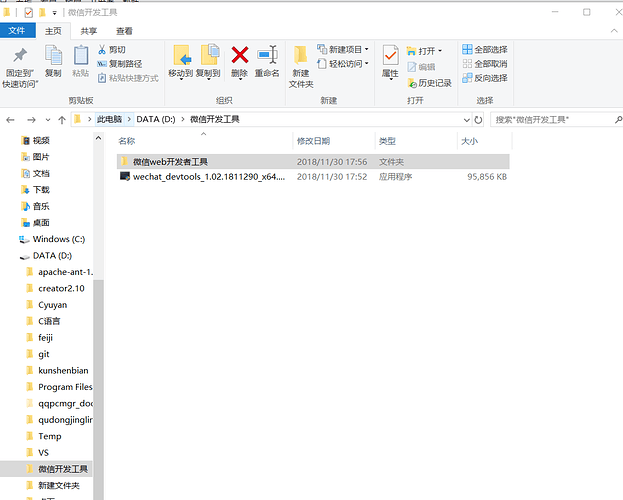Open Quick Access Toolbar customize dropdown

(55, 13)
